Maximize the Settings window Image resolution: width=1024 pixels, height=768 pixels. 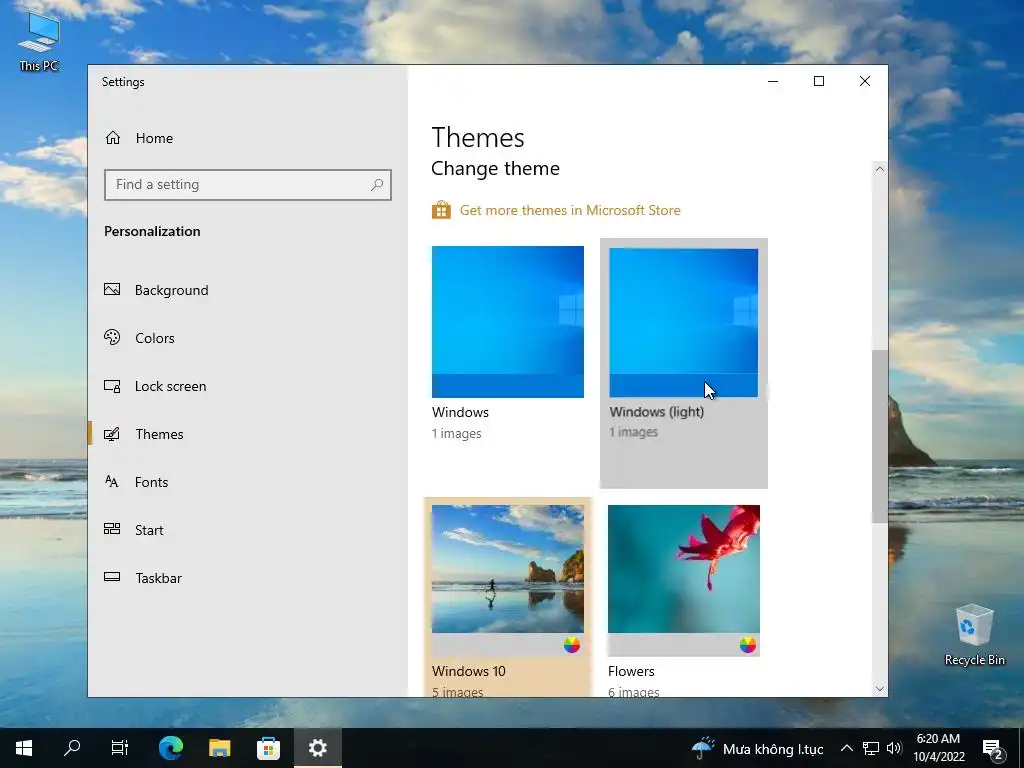pos(819,81)
